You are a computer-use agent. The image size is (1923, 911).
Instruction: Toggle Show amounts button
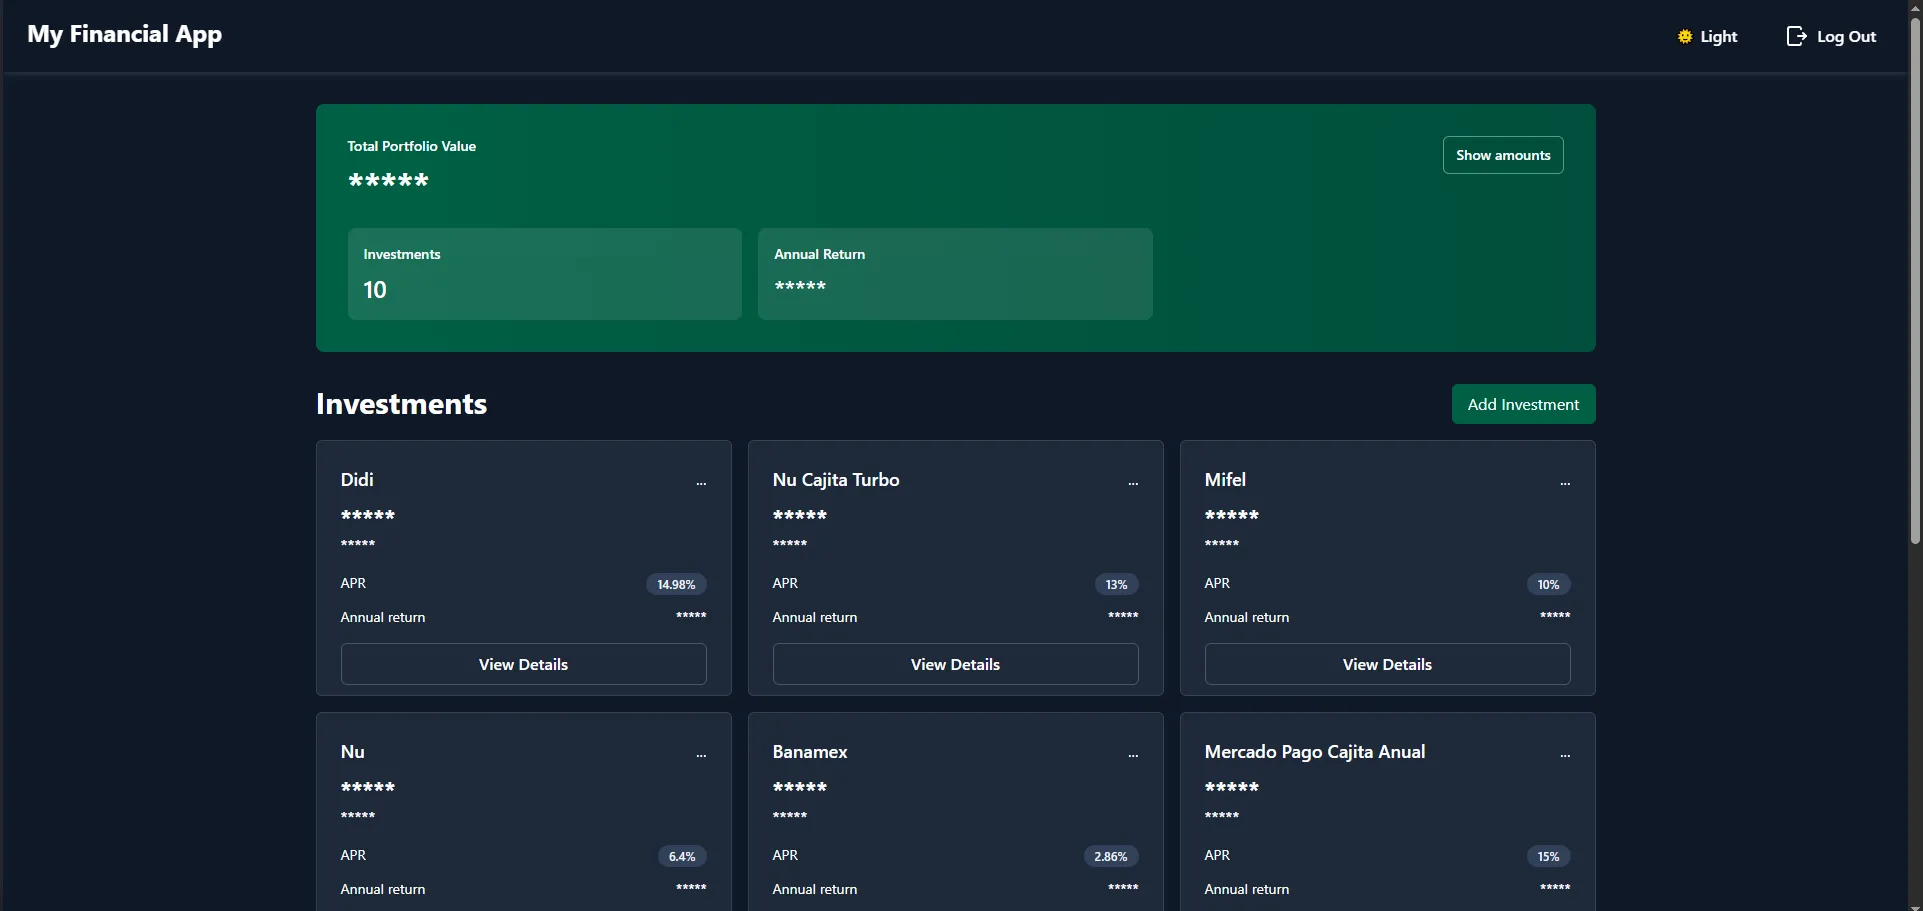1503,155
